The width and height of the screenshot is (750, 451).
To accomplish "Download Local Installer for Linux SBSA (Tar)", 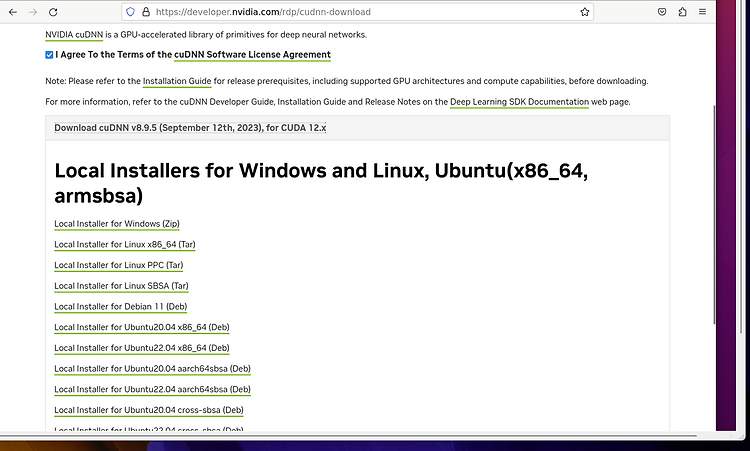I will pos(121,286).
